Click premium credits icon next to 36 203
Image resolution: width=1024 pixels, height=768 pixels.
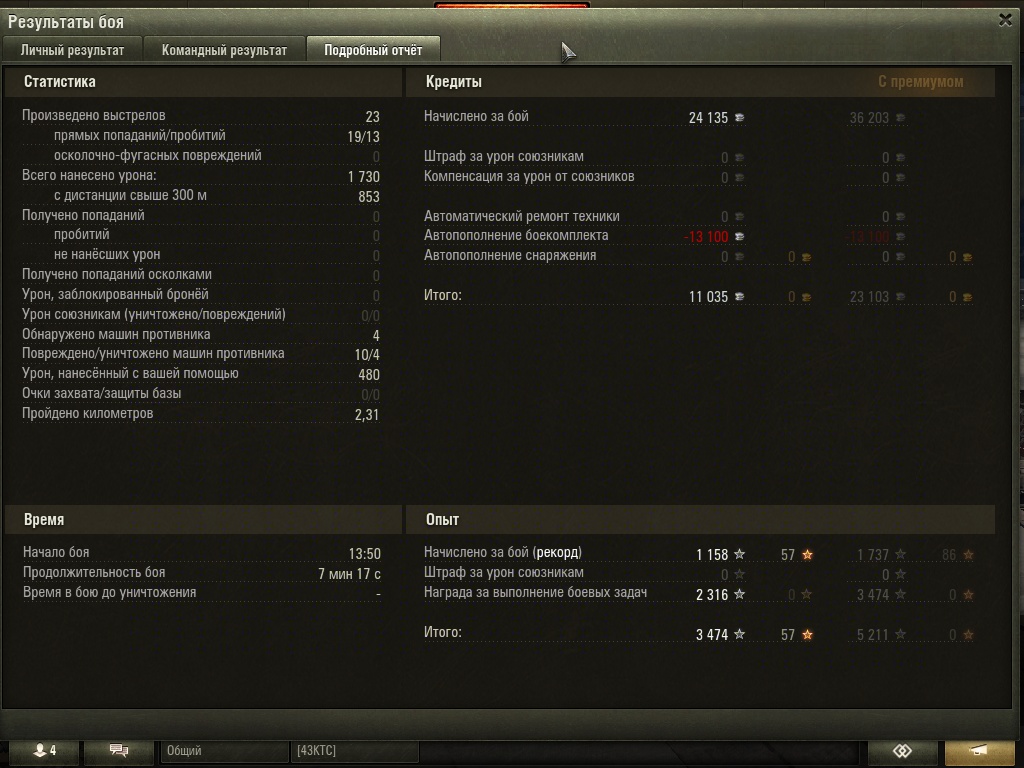(901, 118)
